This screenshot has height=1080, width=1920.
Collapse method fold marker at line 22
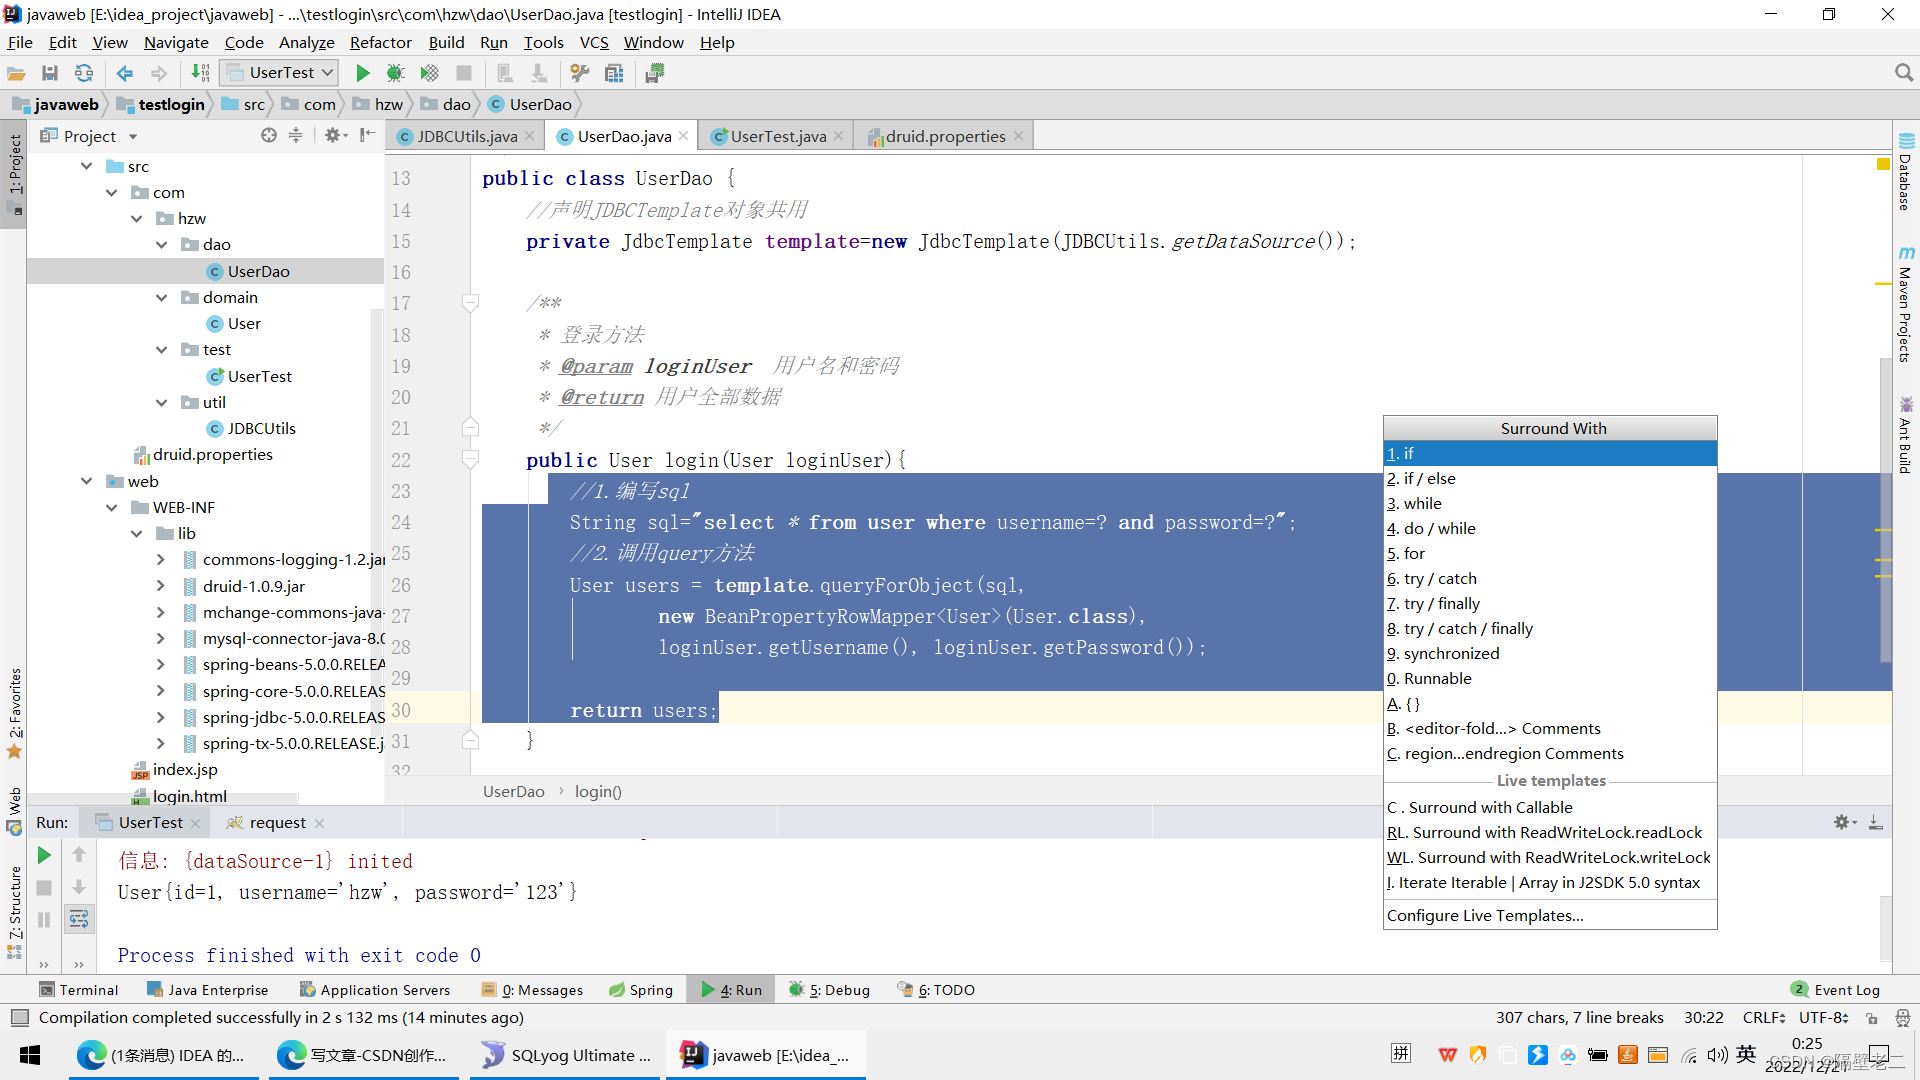pos(470,459)
